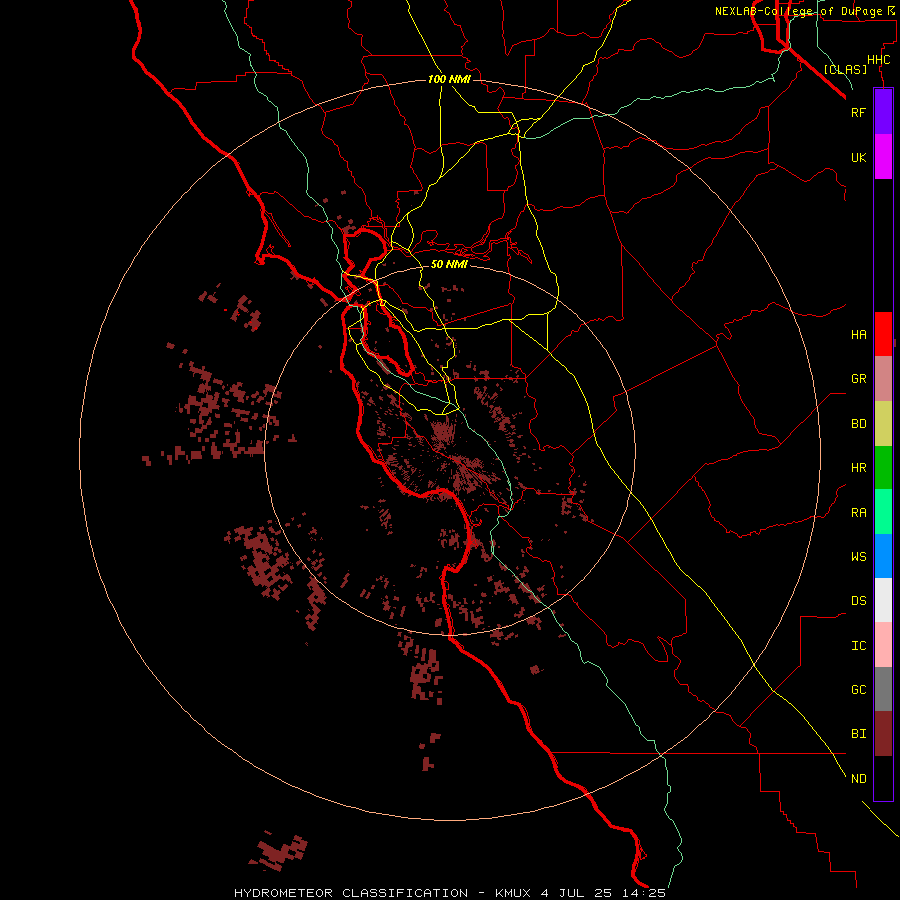Click the RF purple legend swatch
Screen dimensions: 900x900
tap(883, 112)
